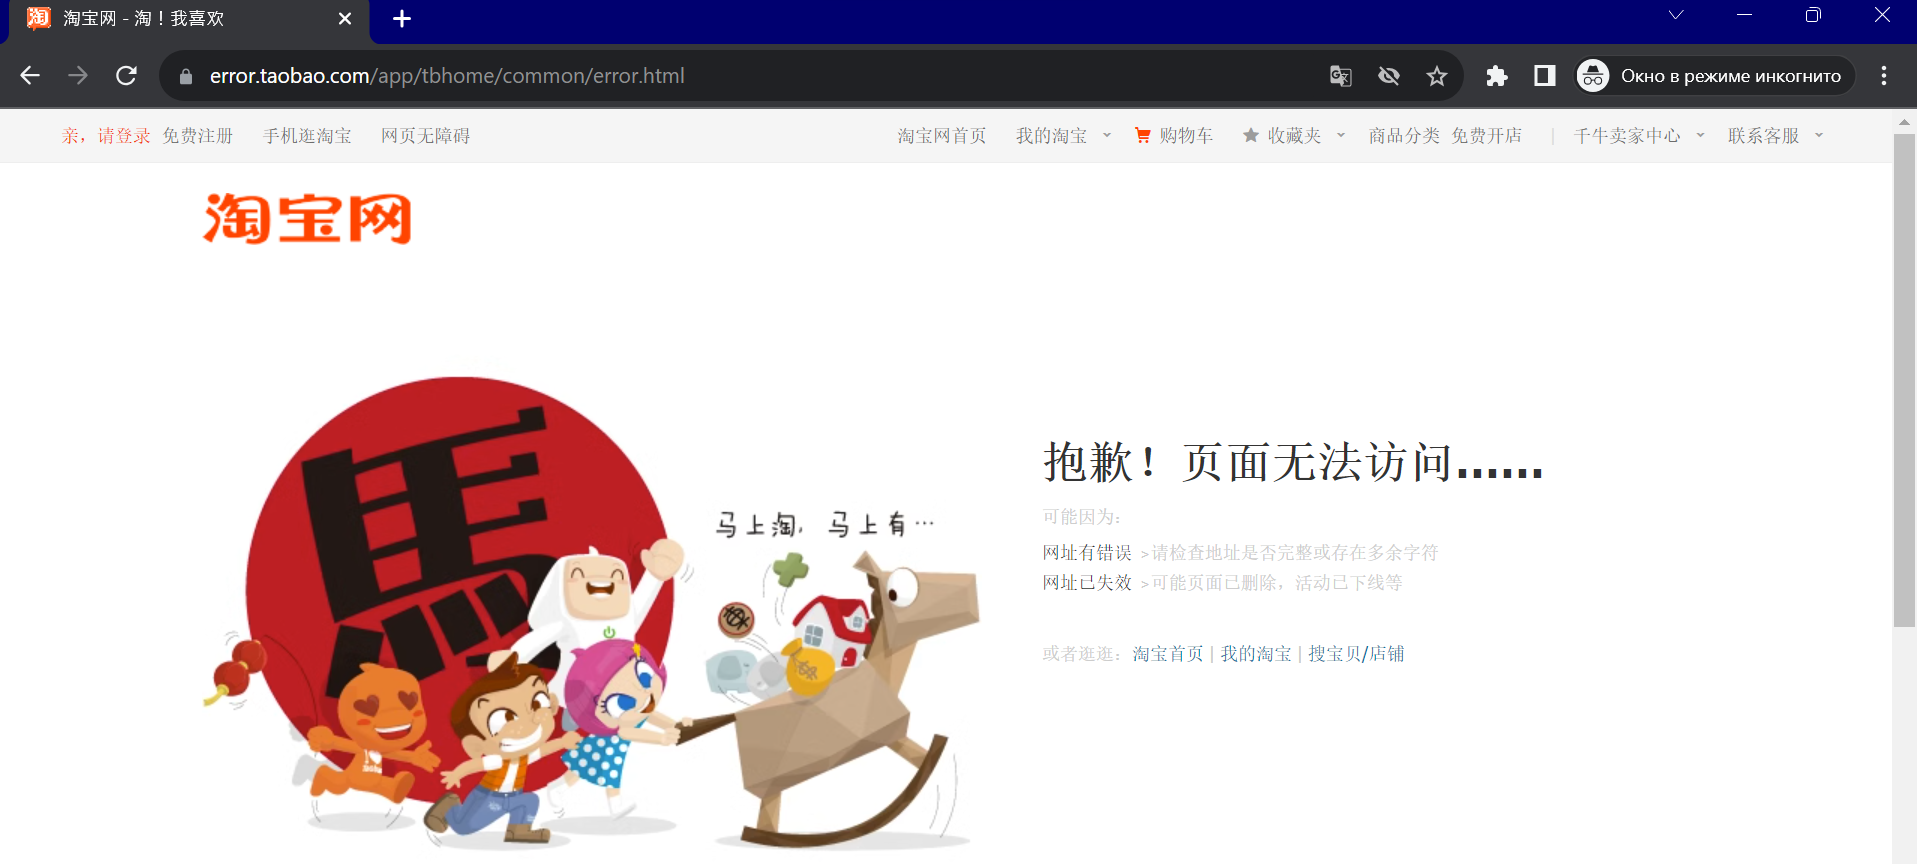The width and height of the screenshot is (1917, 864).
Task: Click the 免费注册 sign-up link
Action: point(198,136)
